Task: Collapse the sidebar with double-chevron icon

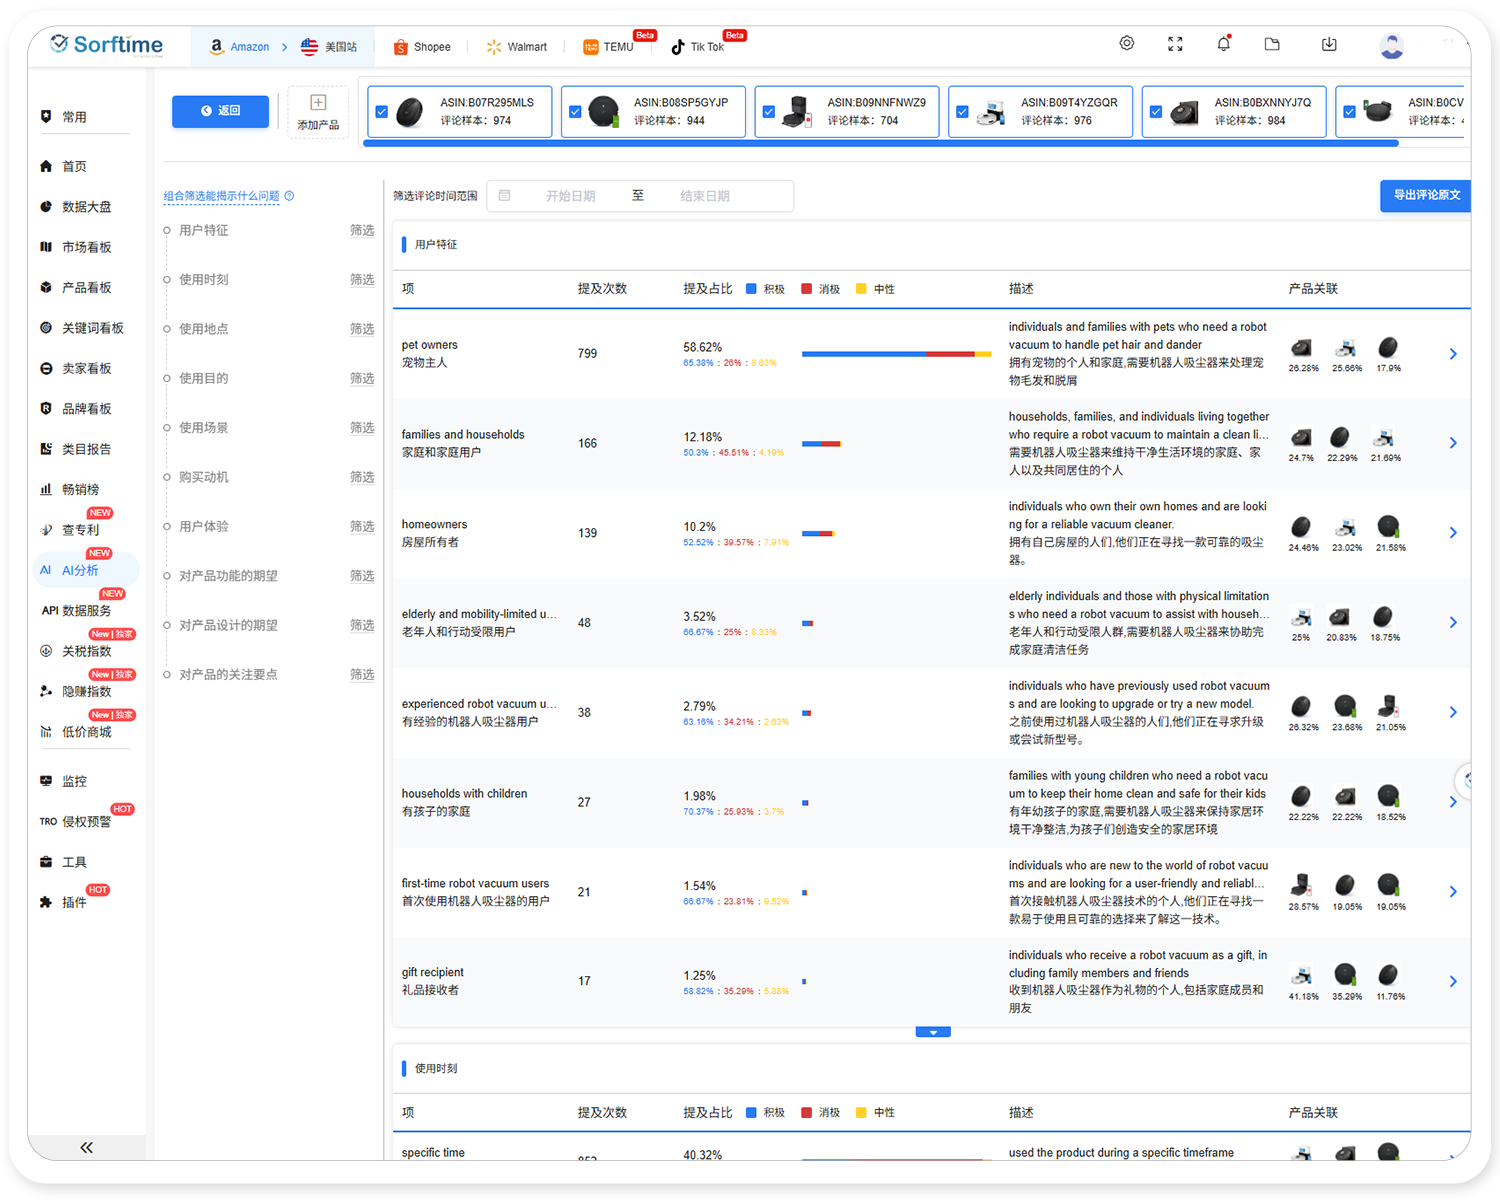Action: 86,1147
